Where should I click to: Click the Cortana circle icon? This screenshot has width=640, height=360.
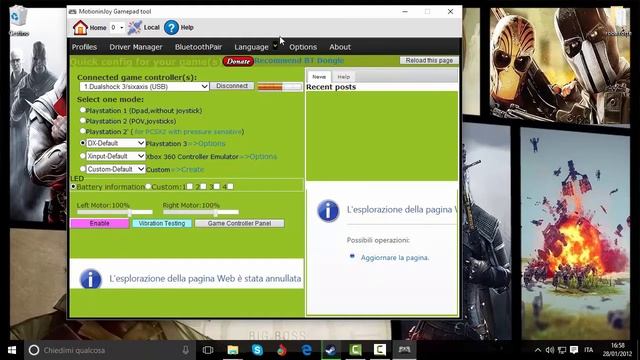point(34,350)
